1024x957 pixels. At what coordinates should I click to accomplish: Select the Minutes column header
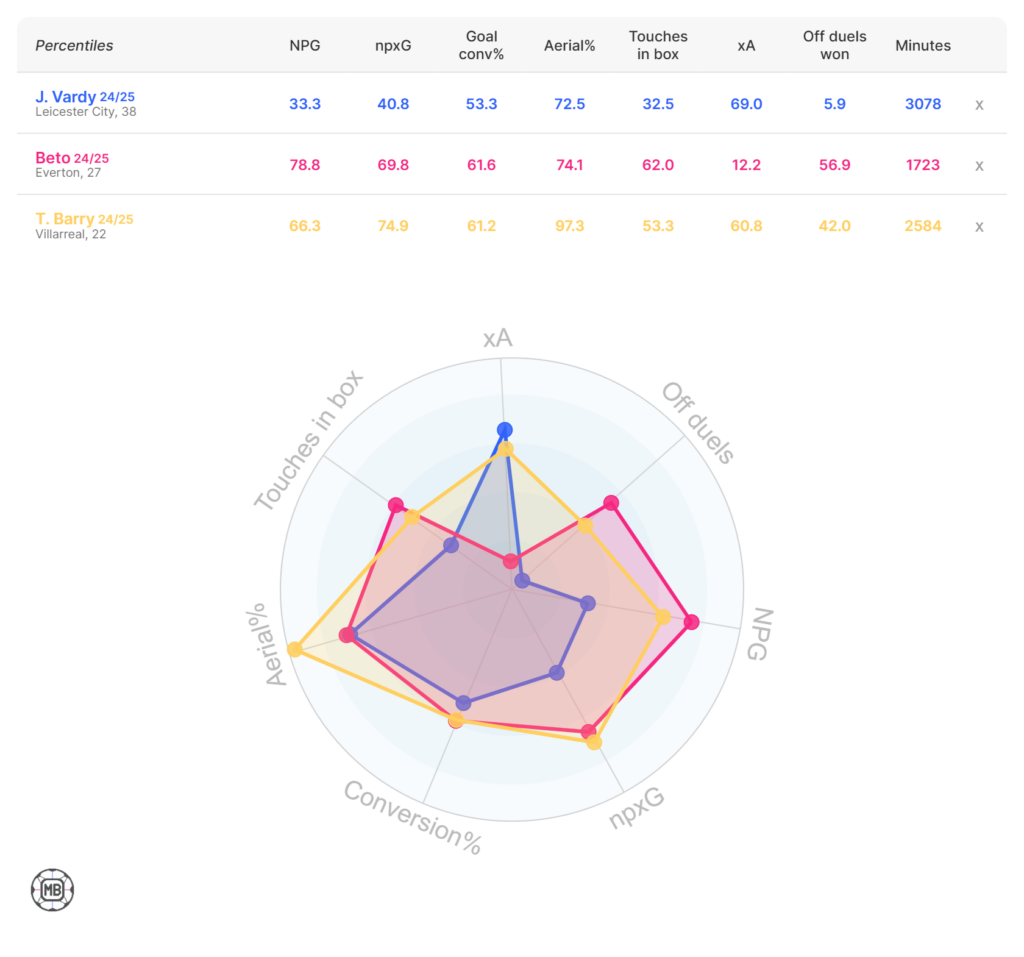pos(923,45)
